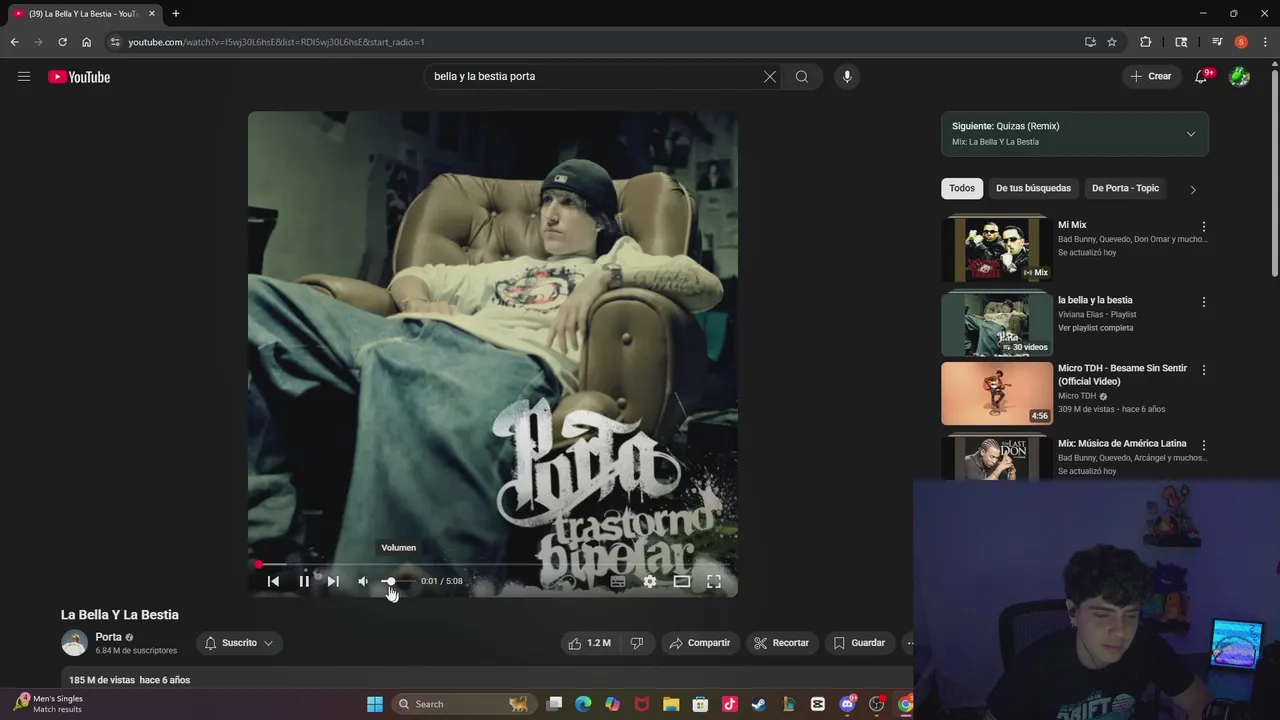Enter fullscreen video mode
This screenshot has height=720, width=1280.
[714, 581]
